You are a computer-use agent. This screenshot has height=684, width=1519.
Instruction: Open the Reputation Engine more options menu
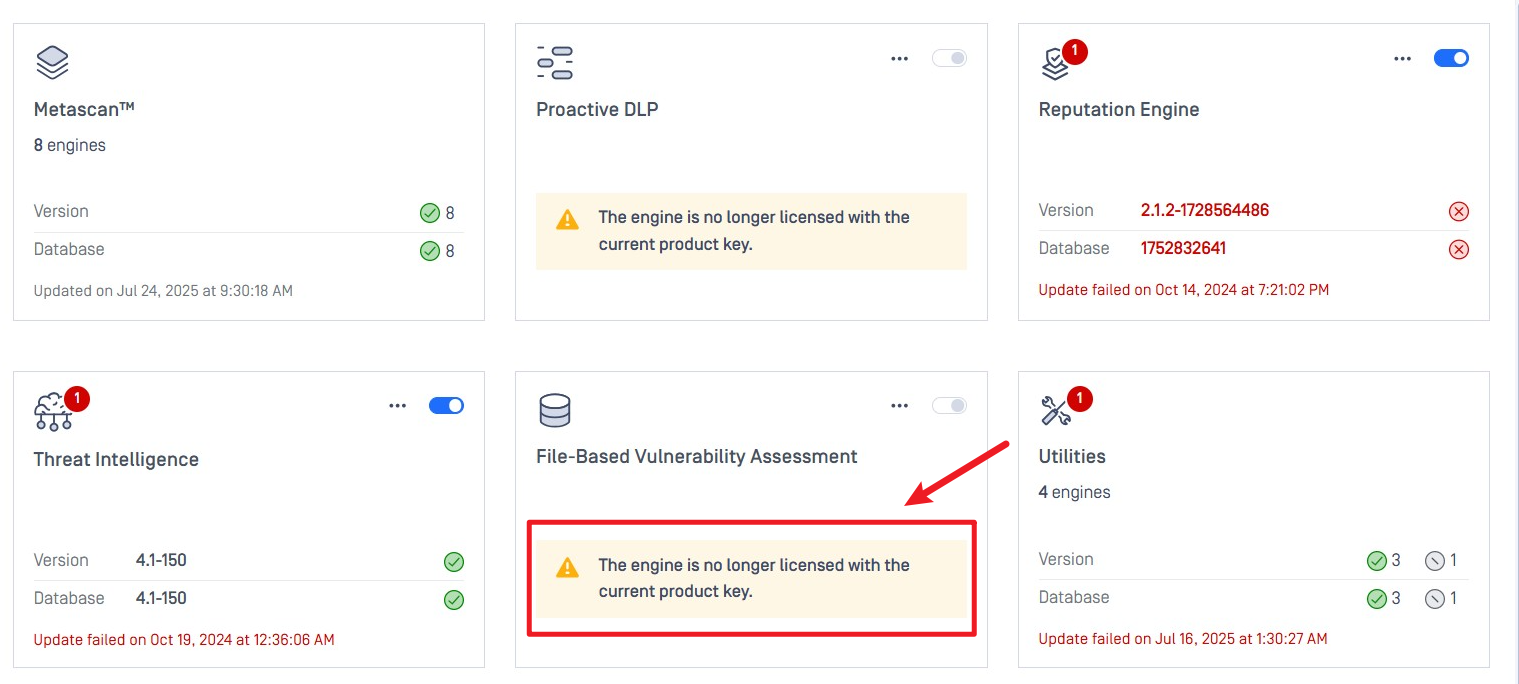click(x=1403, y=58)
